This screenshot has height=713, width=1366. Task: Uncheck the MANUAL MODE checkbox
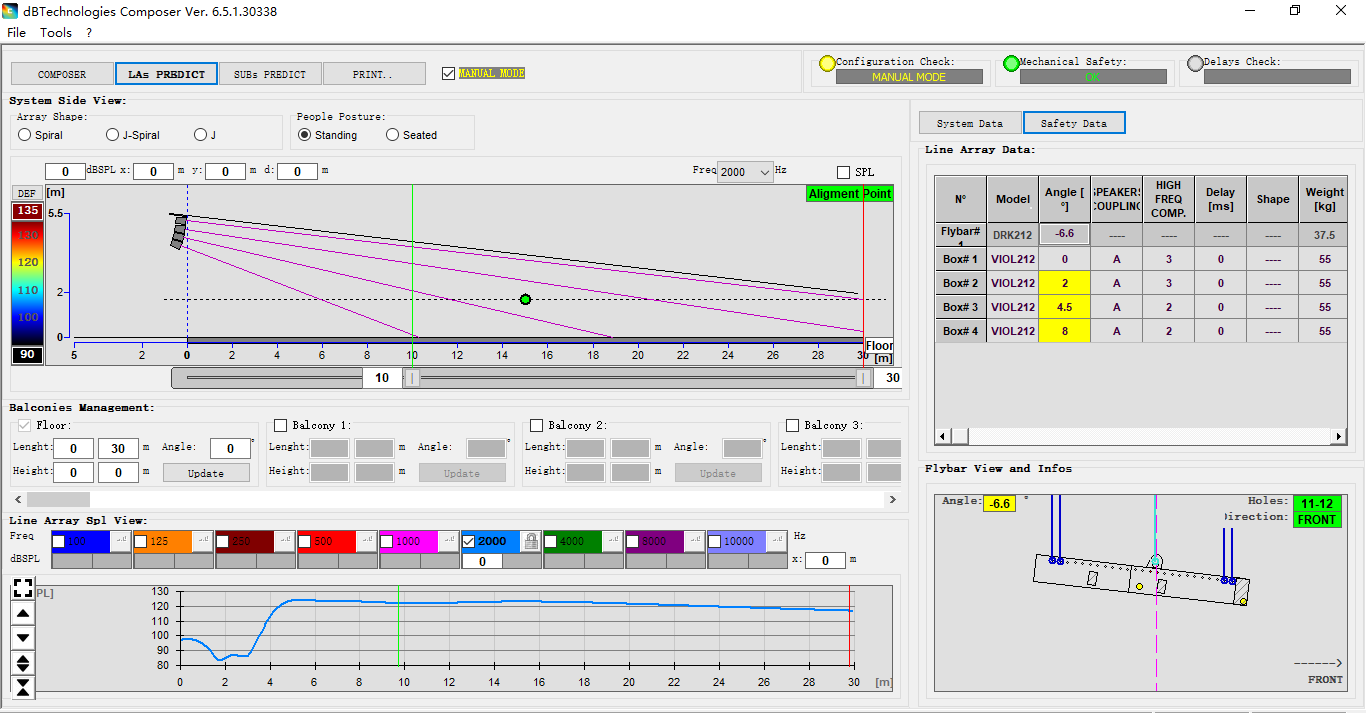[x=448, y=73]
